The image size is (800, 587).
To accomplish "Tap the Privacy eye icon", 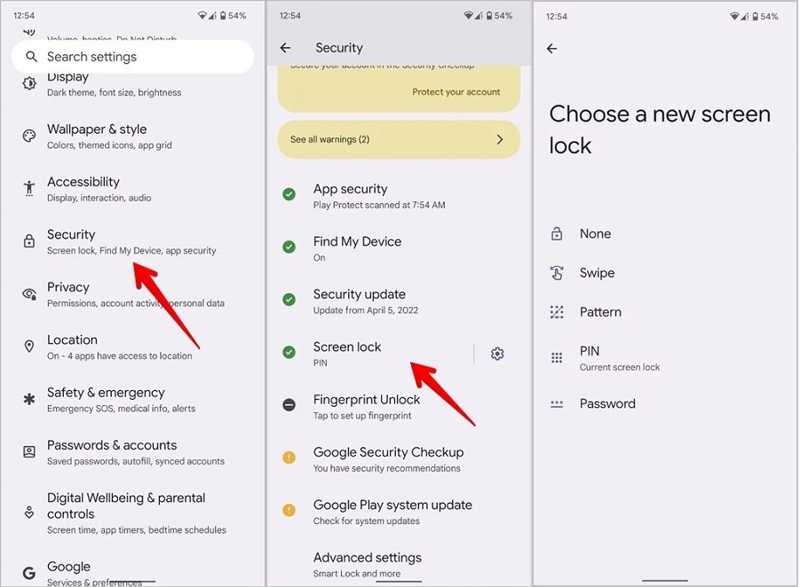I will [x=30, y=294].
